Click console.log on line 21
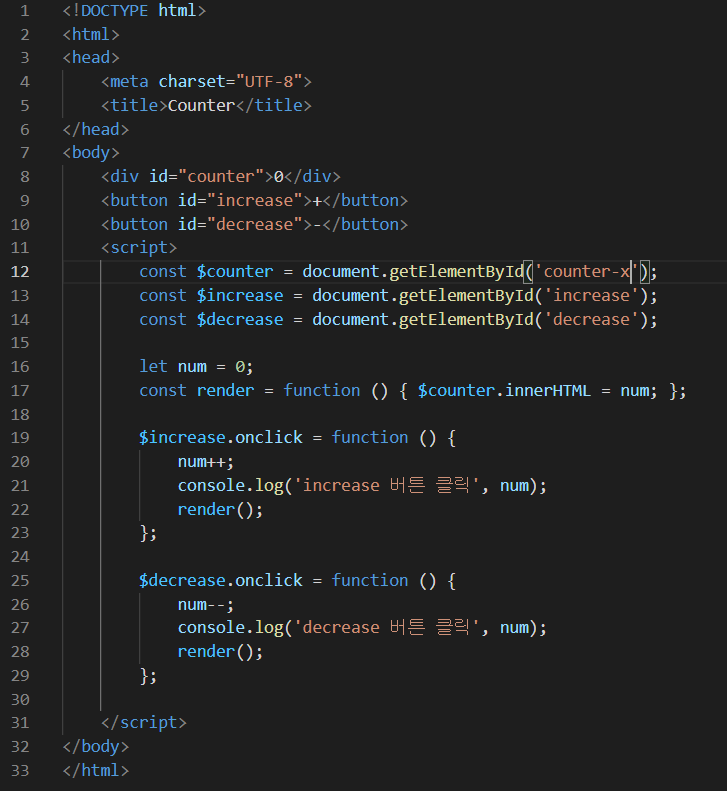Image resolution: width=727 pixels, height=791 pixels. (x=231, y=485)
